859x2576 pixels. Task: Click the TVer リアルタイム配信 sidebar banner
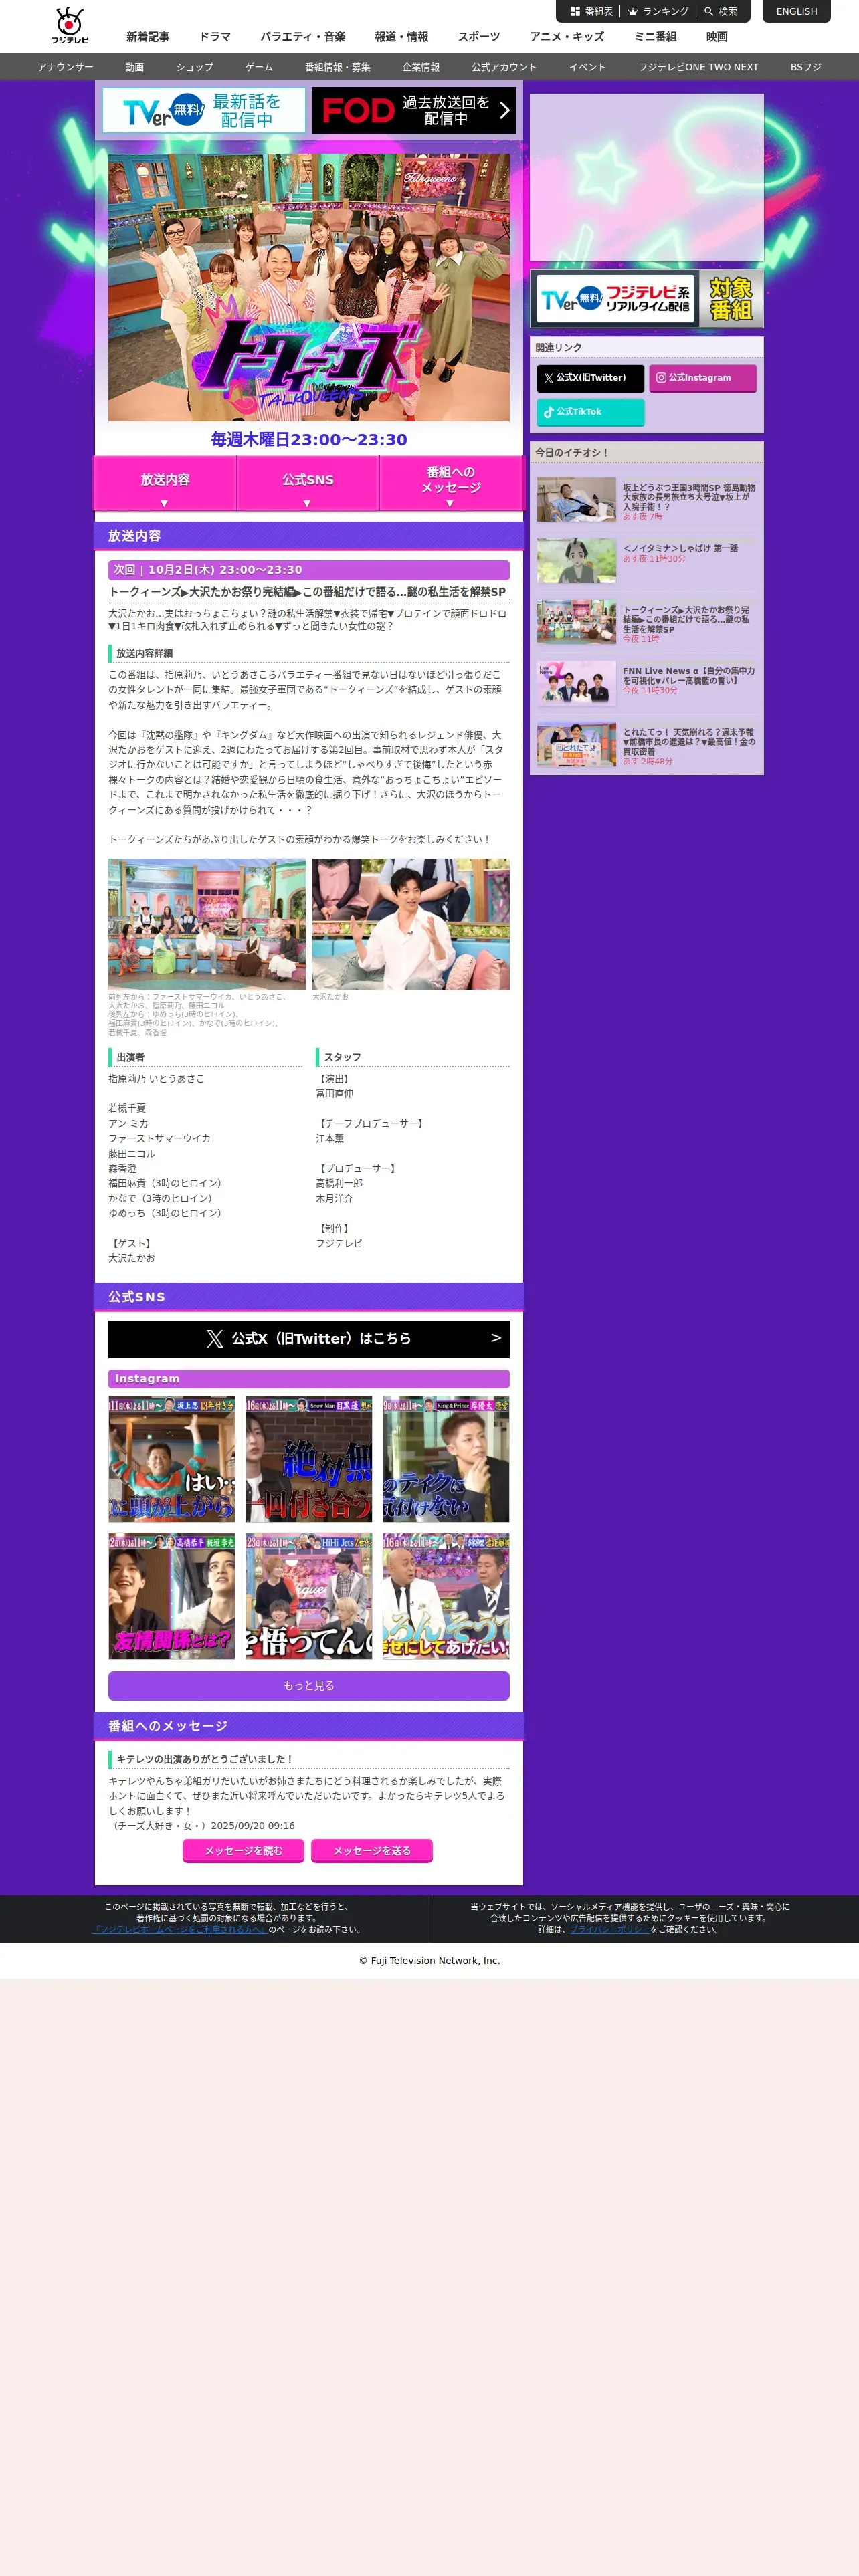click(647, 299)
